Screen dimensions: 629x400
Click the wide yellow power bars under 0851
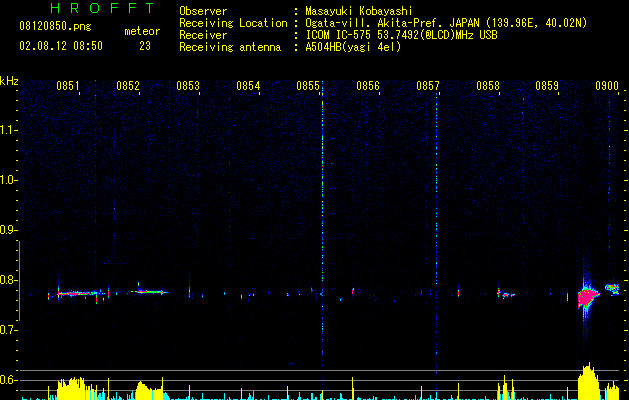point(72,389)
